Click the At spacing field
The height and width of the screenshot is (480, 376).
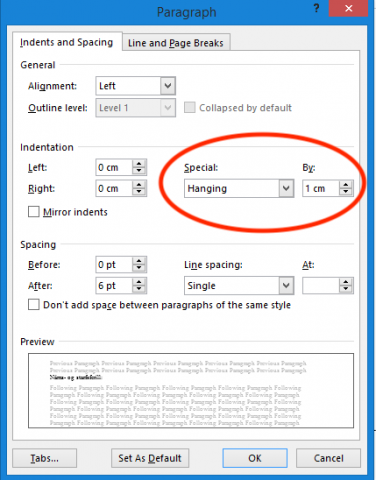pos(321,286)
